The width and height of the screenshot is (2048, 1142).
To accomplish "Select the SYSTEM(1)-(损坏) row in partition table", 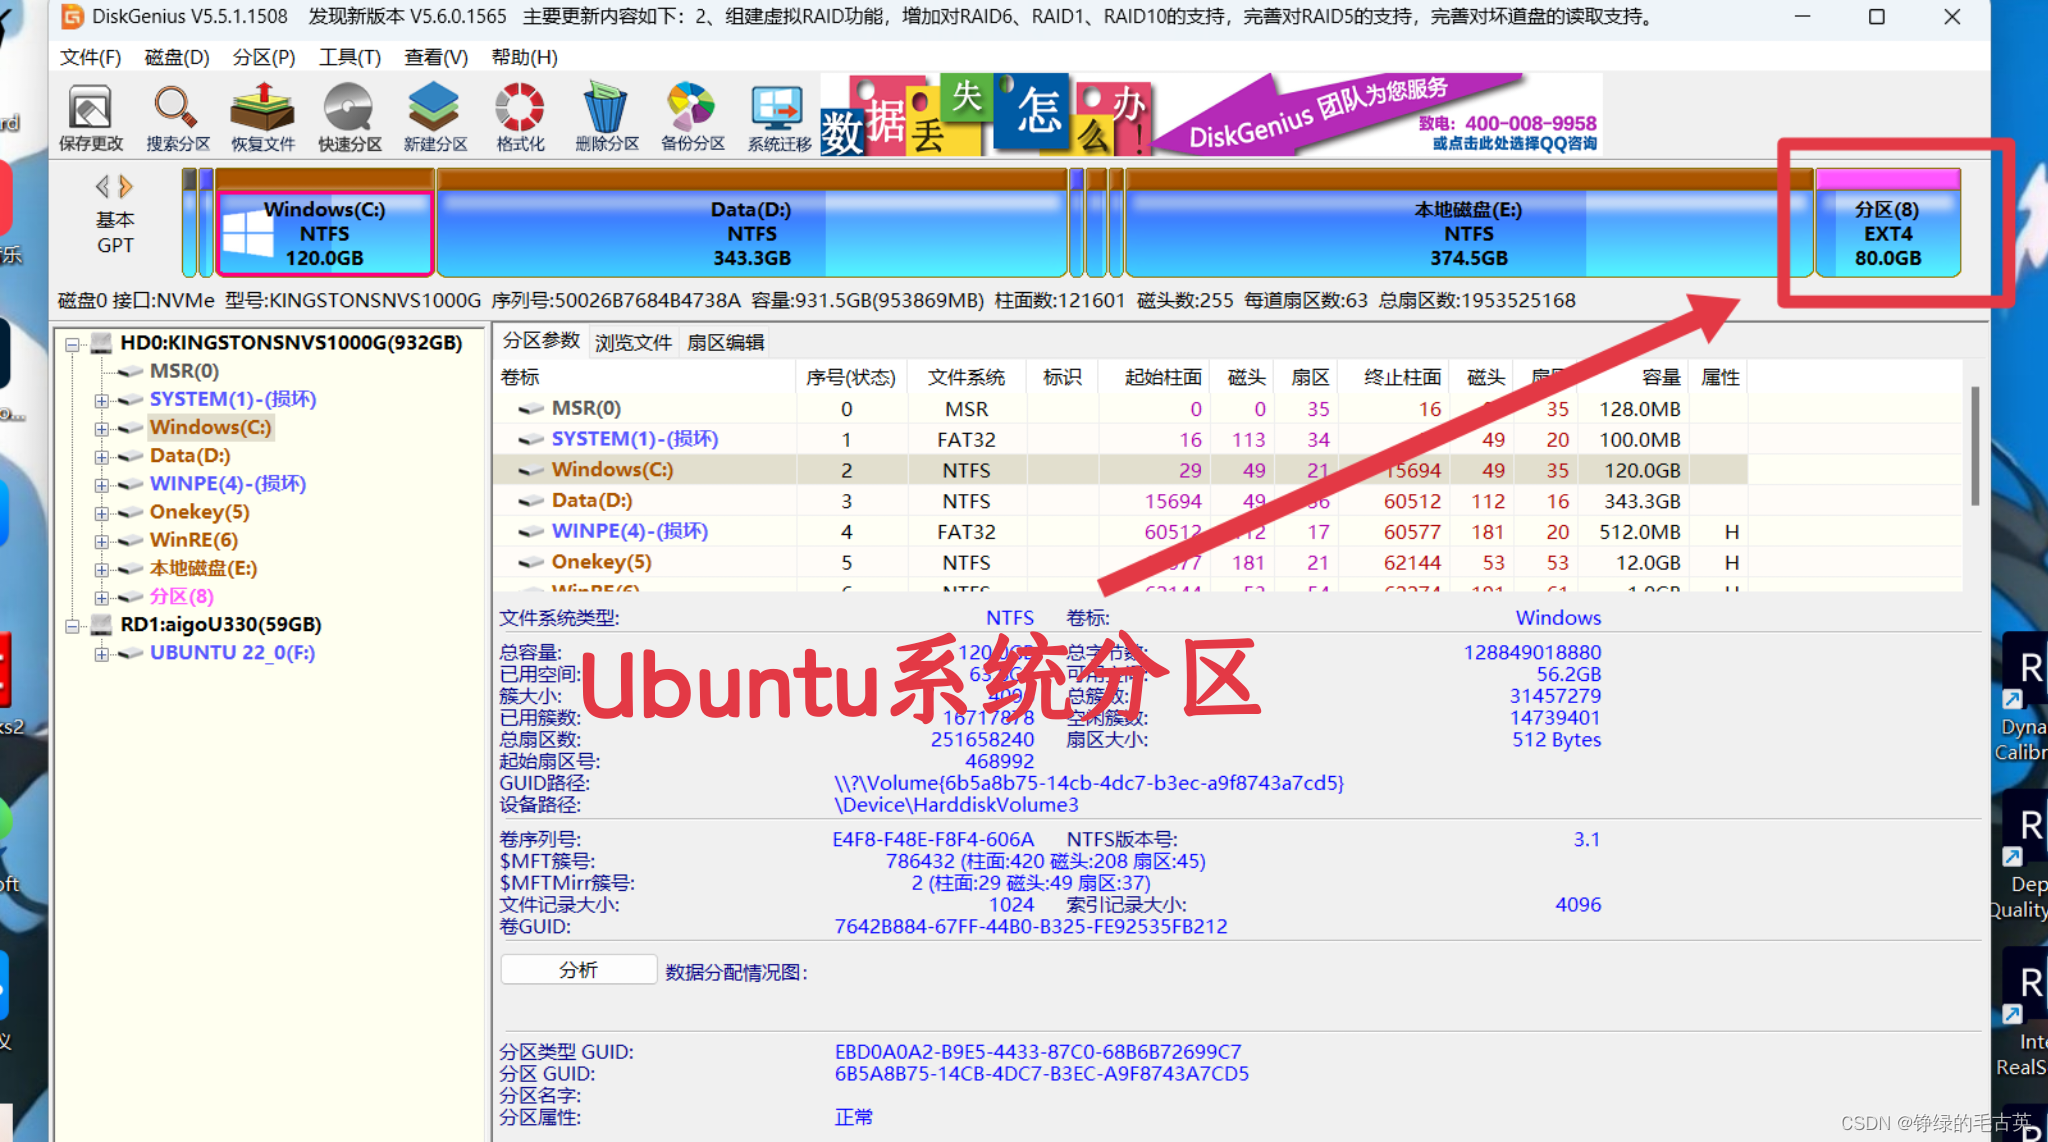I will 1120,439.
